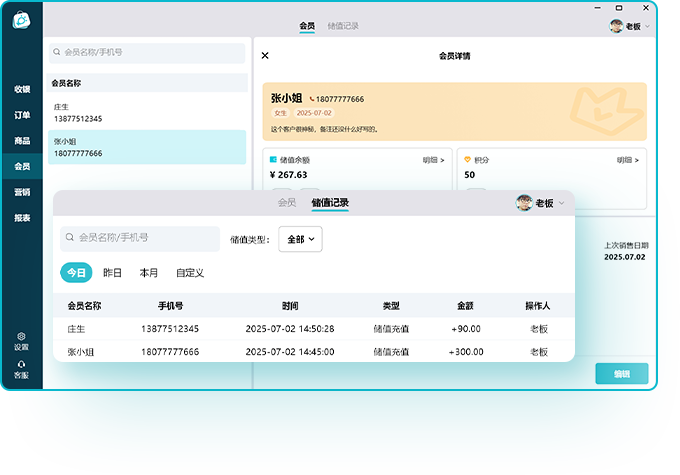The width and height of the screenshot is (680, 475).
Task: Select member 庄生 13877512345 in member list
Action: pos(147,113)
